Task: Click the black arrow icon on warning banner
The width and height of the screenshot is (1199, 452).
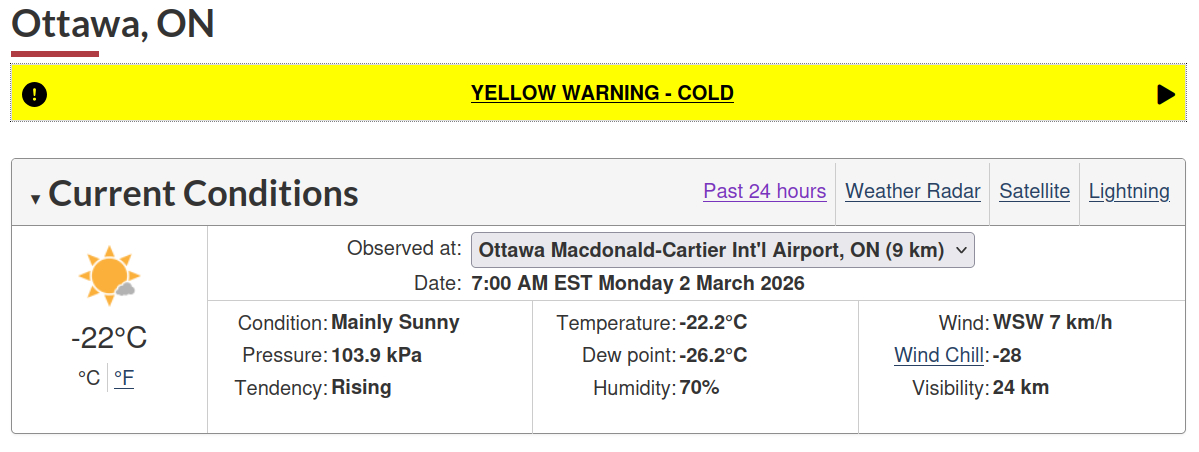Action: [1165, 94]
